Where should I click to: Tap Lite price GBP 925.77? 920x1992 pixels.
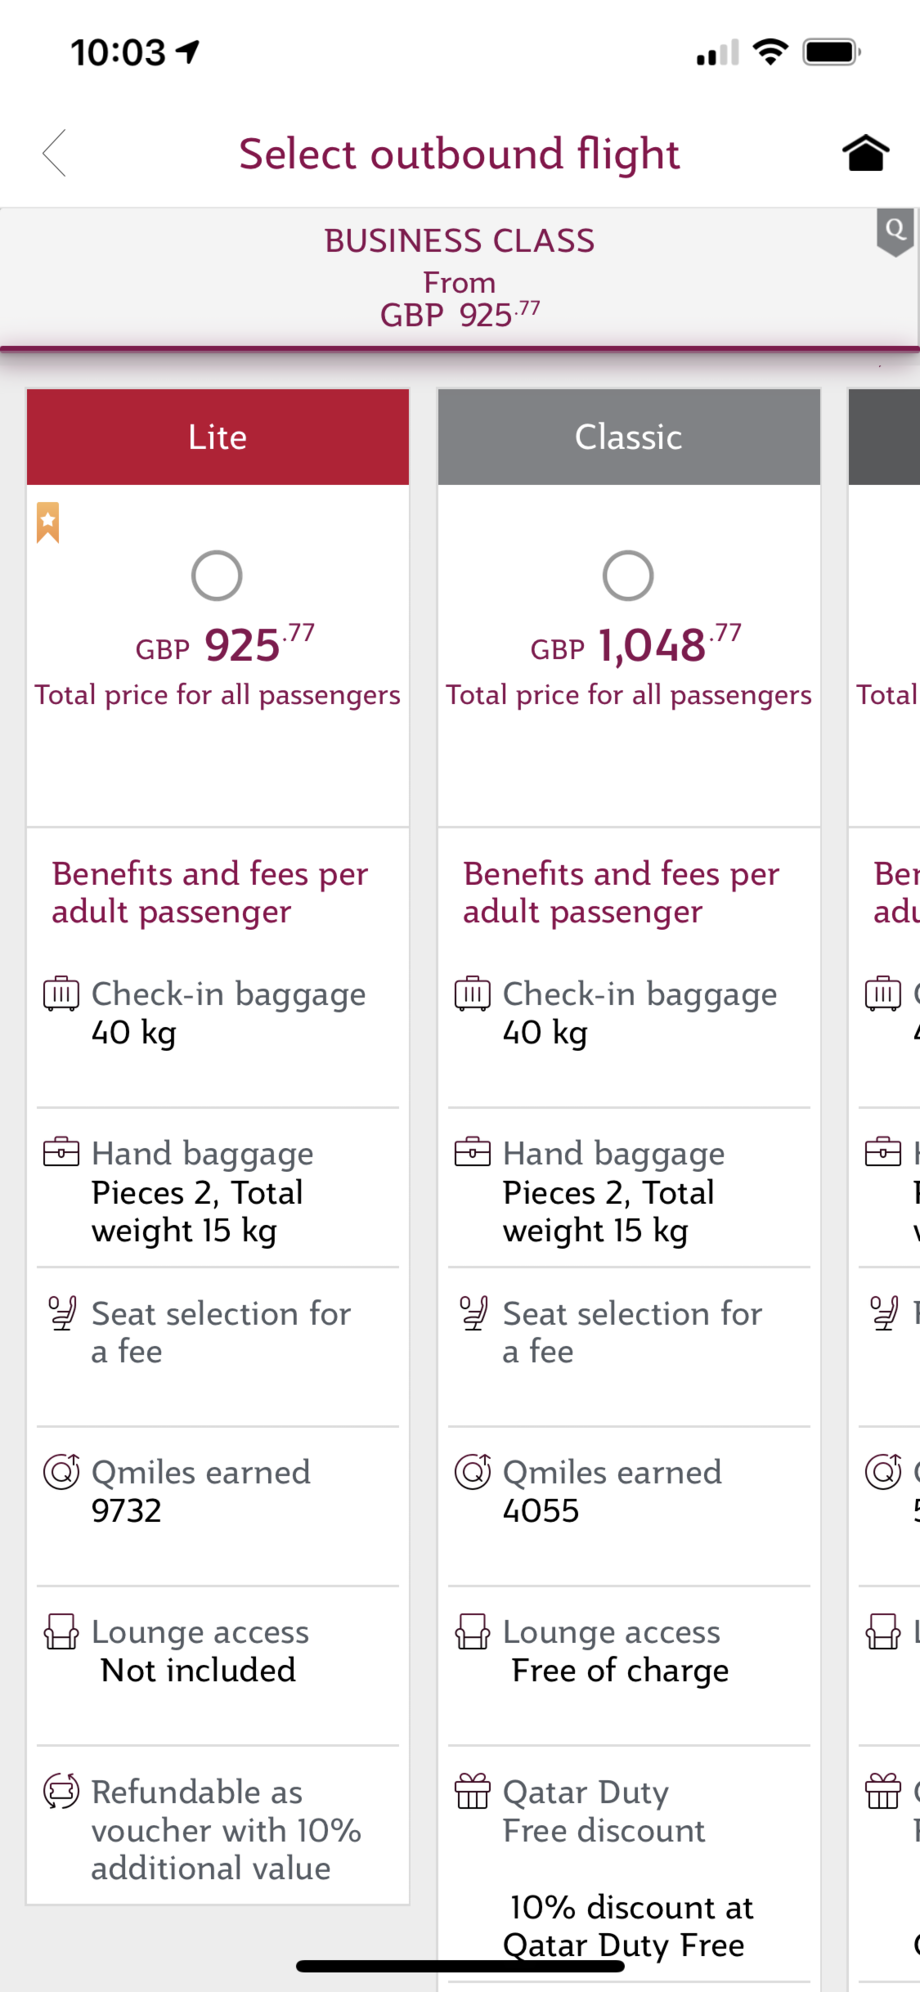click(x=226, y=646)
